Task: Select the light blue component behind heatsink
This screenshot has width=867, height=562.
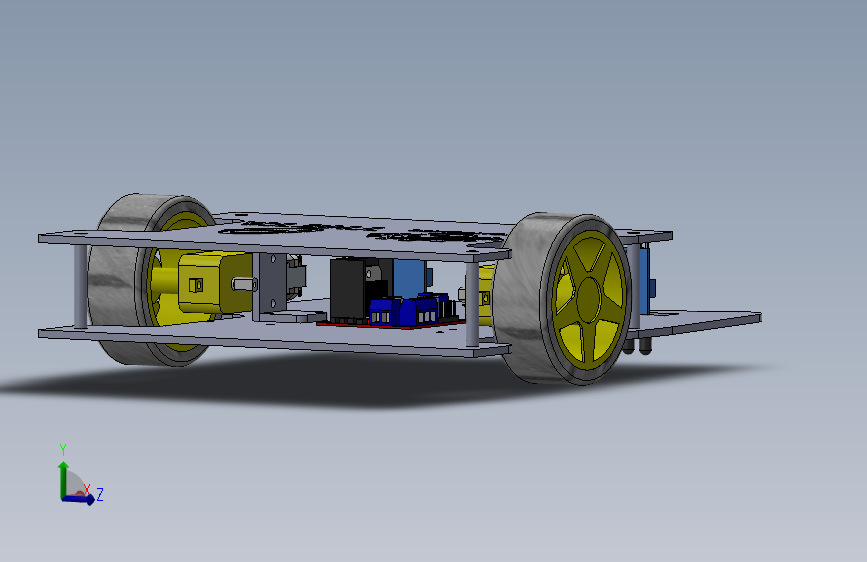Action: (410, 277)
